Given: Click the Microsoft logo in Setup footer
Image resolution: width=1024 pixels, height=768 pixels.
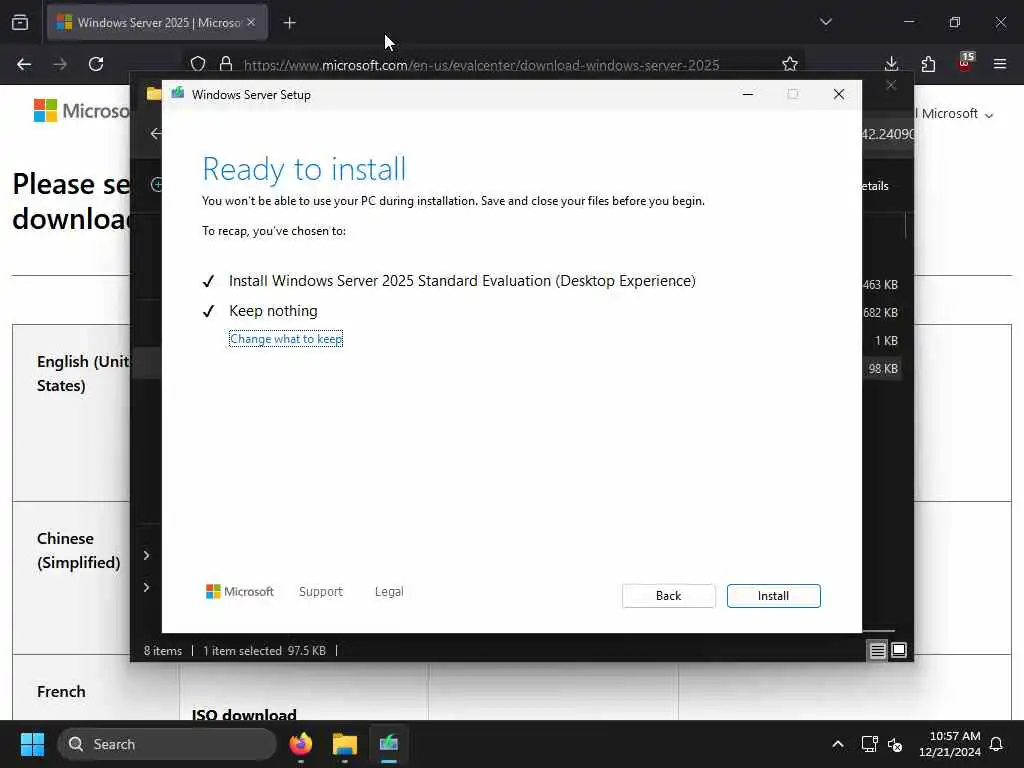Looking at the screenshot, I should pos(240,592).
